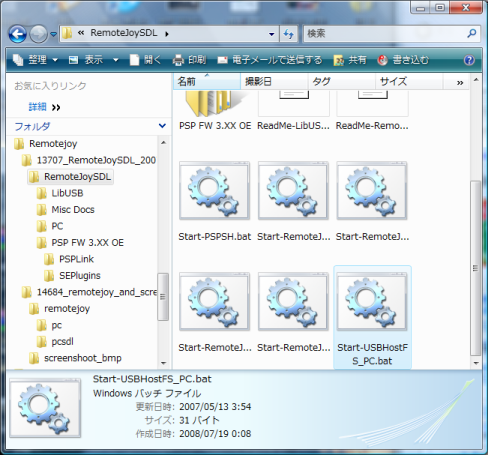Select the pcsdl folder in tree
Screen dimensions: 488x455
tap(55, 342)
